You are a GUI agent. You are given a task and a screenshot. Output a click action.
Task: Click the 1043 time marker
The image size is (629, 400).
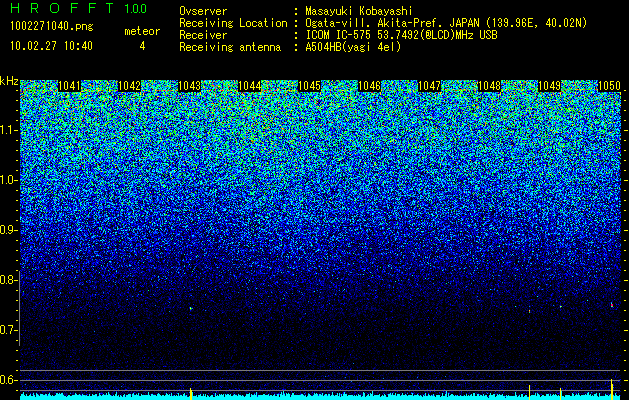pyautogui.click(x=189, y=86)
